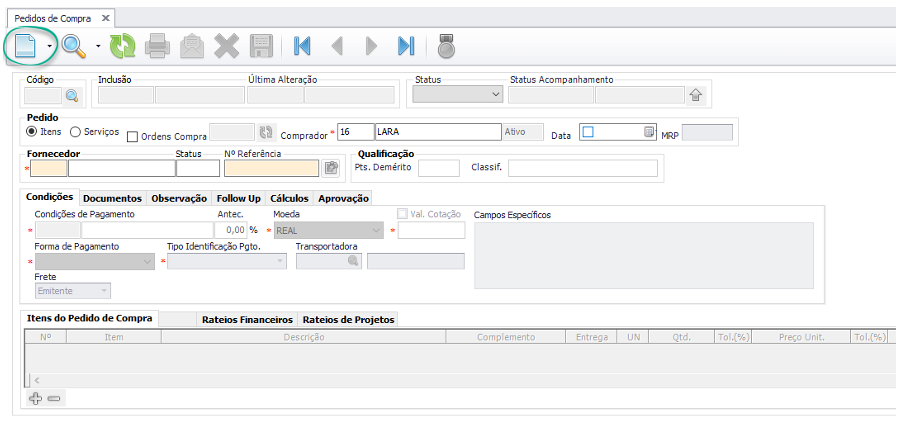Screen dimensions: 901x425
Task: Select the Serviços radio button
Action: [76, 132]
